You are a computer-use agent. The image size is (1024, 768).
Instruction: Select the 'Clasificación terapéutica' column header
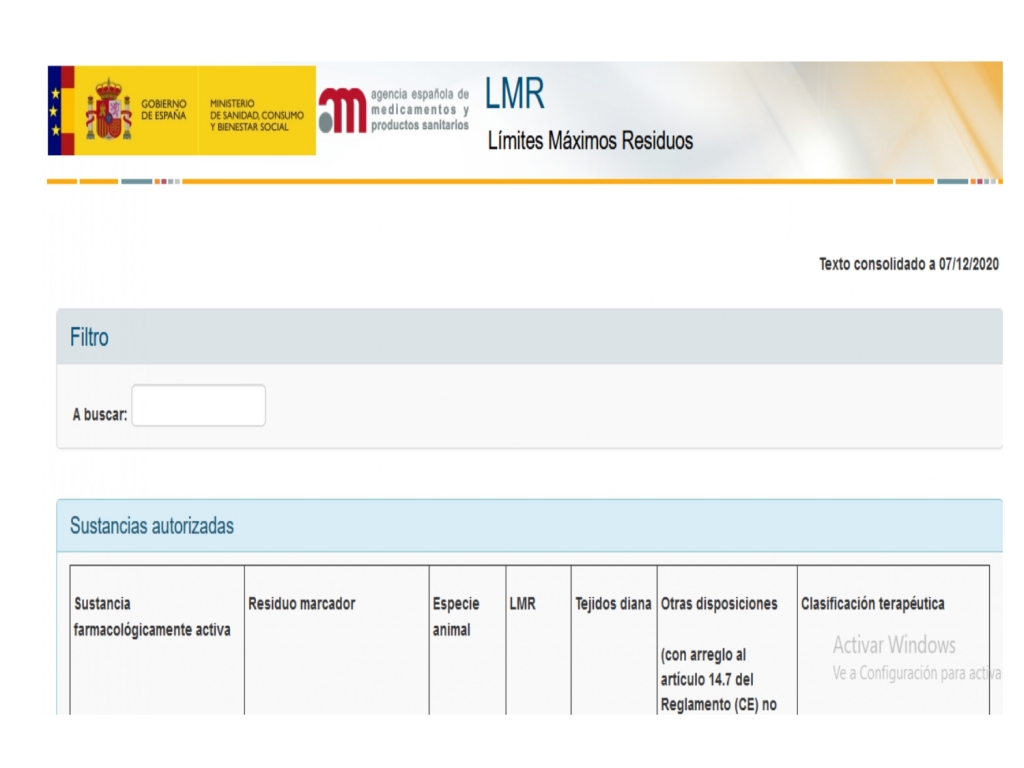click(x=872, y=604)
